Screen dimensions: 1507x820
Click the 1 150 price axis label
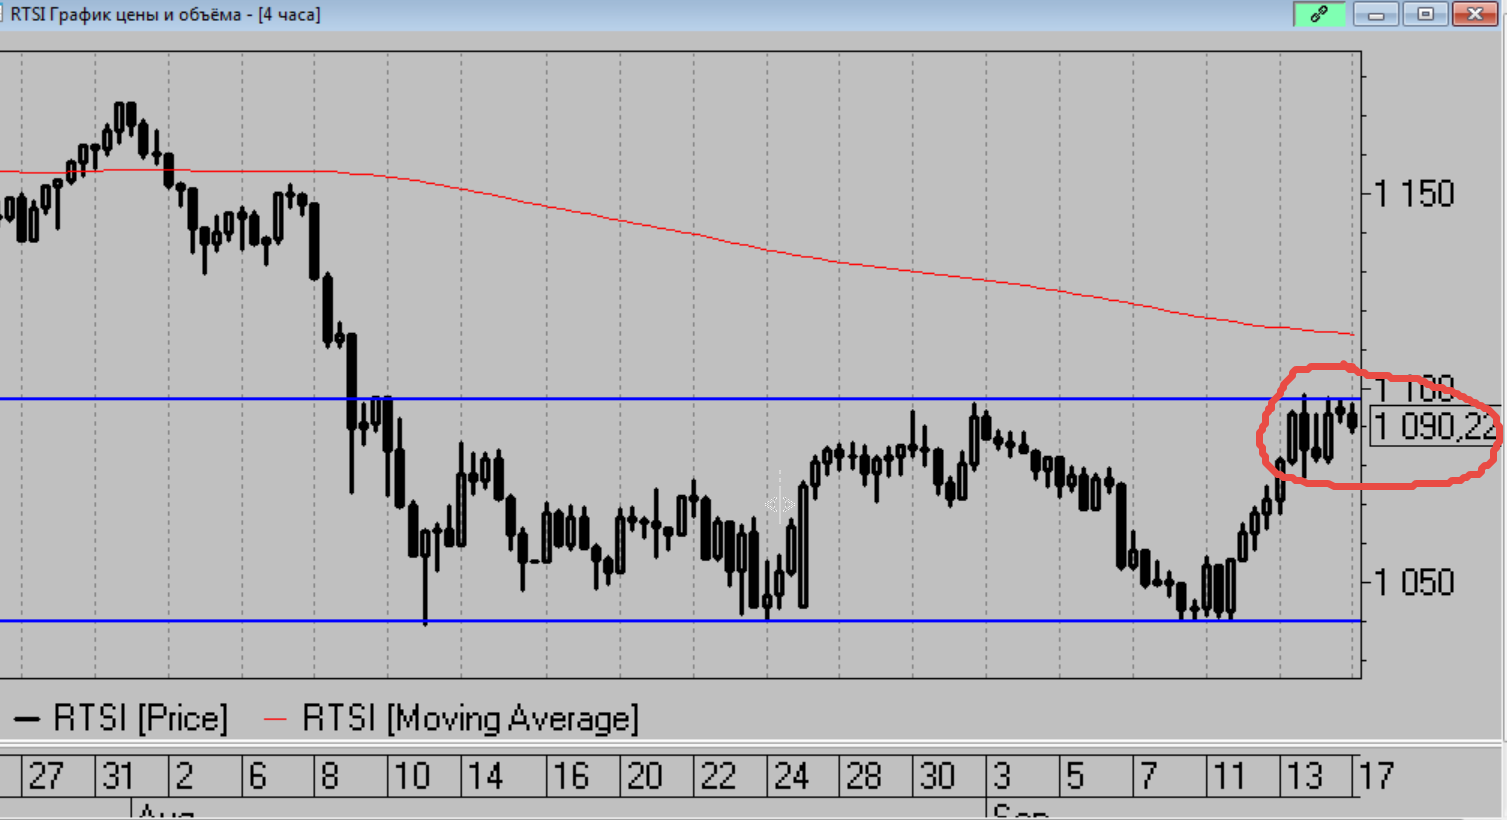pyautogui.click(x=1414, y=194)
